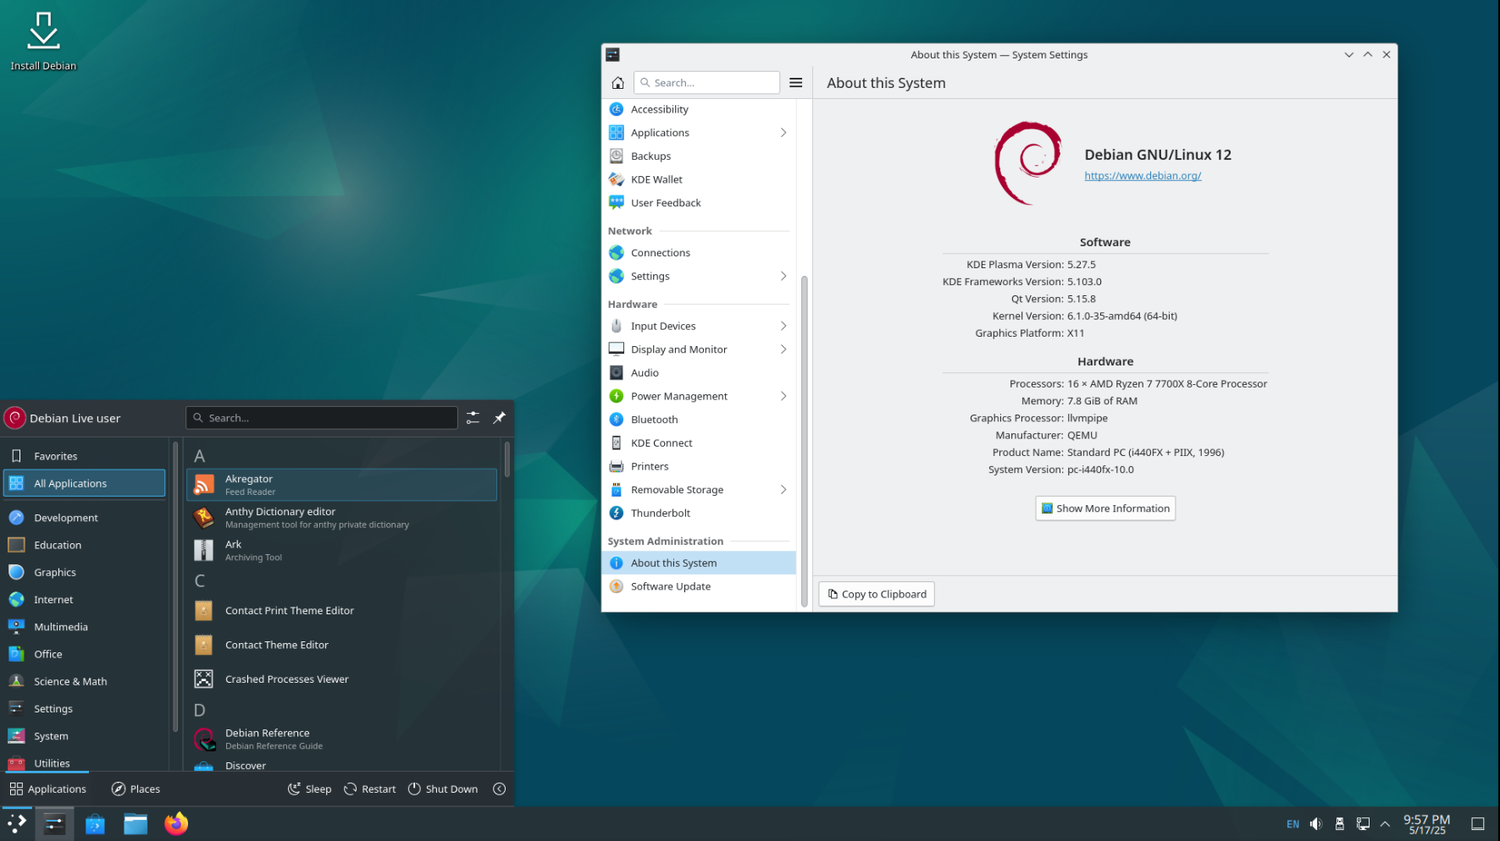The image size is (1500, 841).
Task: Click the show desktop icon in the taskbar
Action: pos(1478,824)
